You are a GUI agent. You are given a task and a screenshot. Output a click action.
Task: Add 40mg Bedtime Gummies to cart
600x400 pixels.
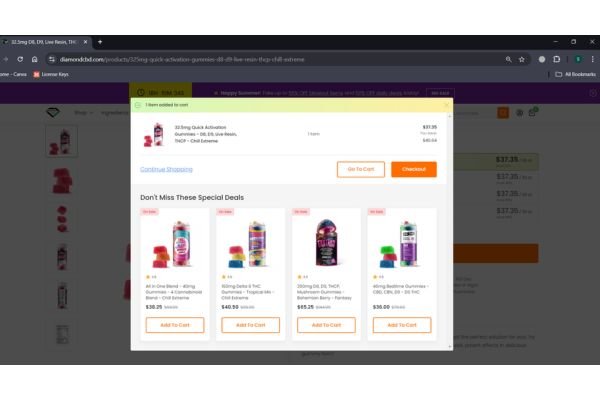(x=402, y=325)
